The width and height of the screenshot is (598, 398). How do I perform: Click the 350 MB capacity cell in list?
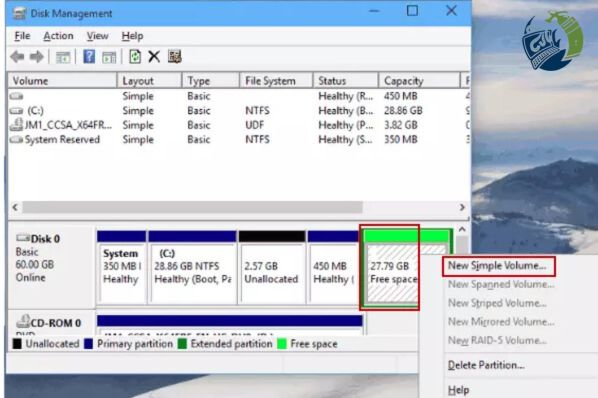coord(400,140)
